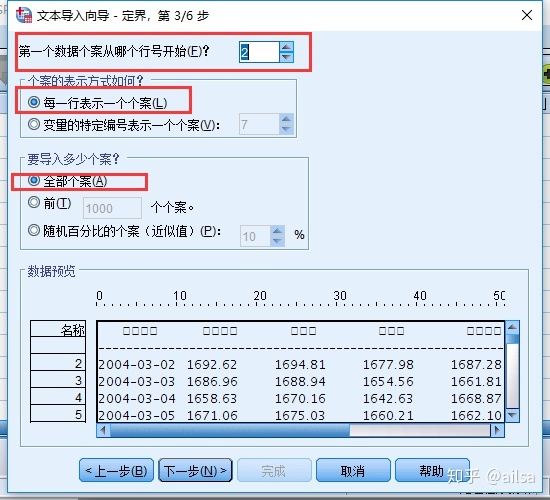The image size is (550, 500).
Task: Click row number 5 in preview
Action: coord(58,414)
